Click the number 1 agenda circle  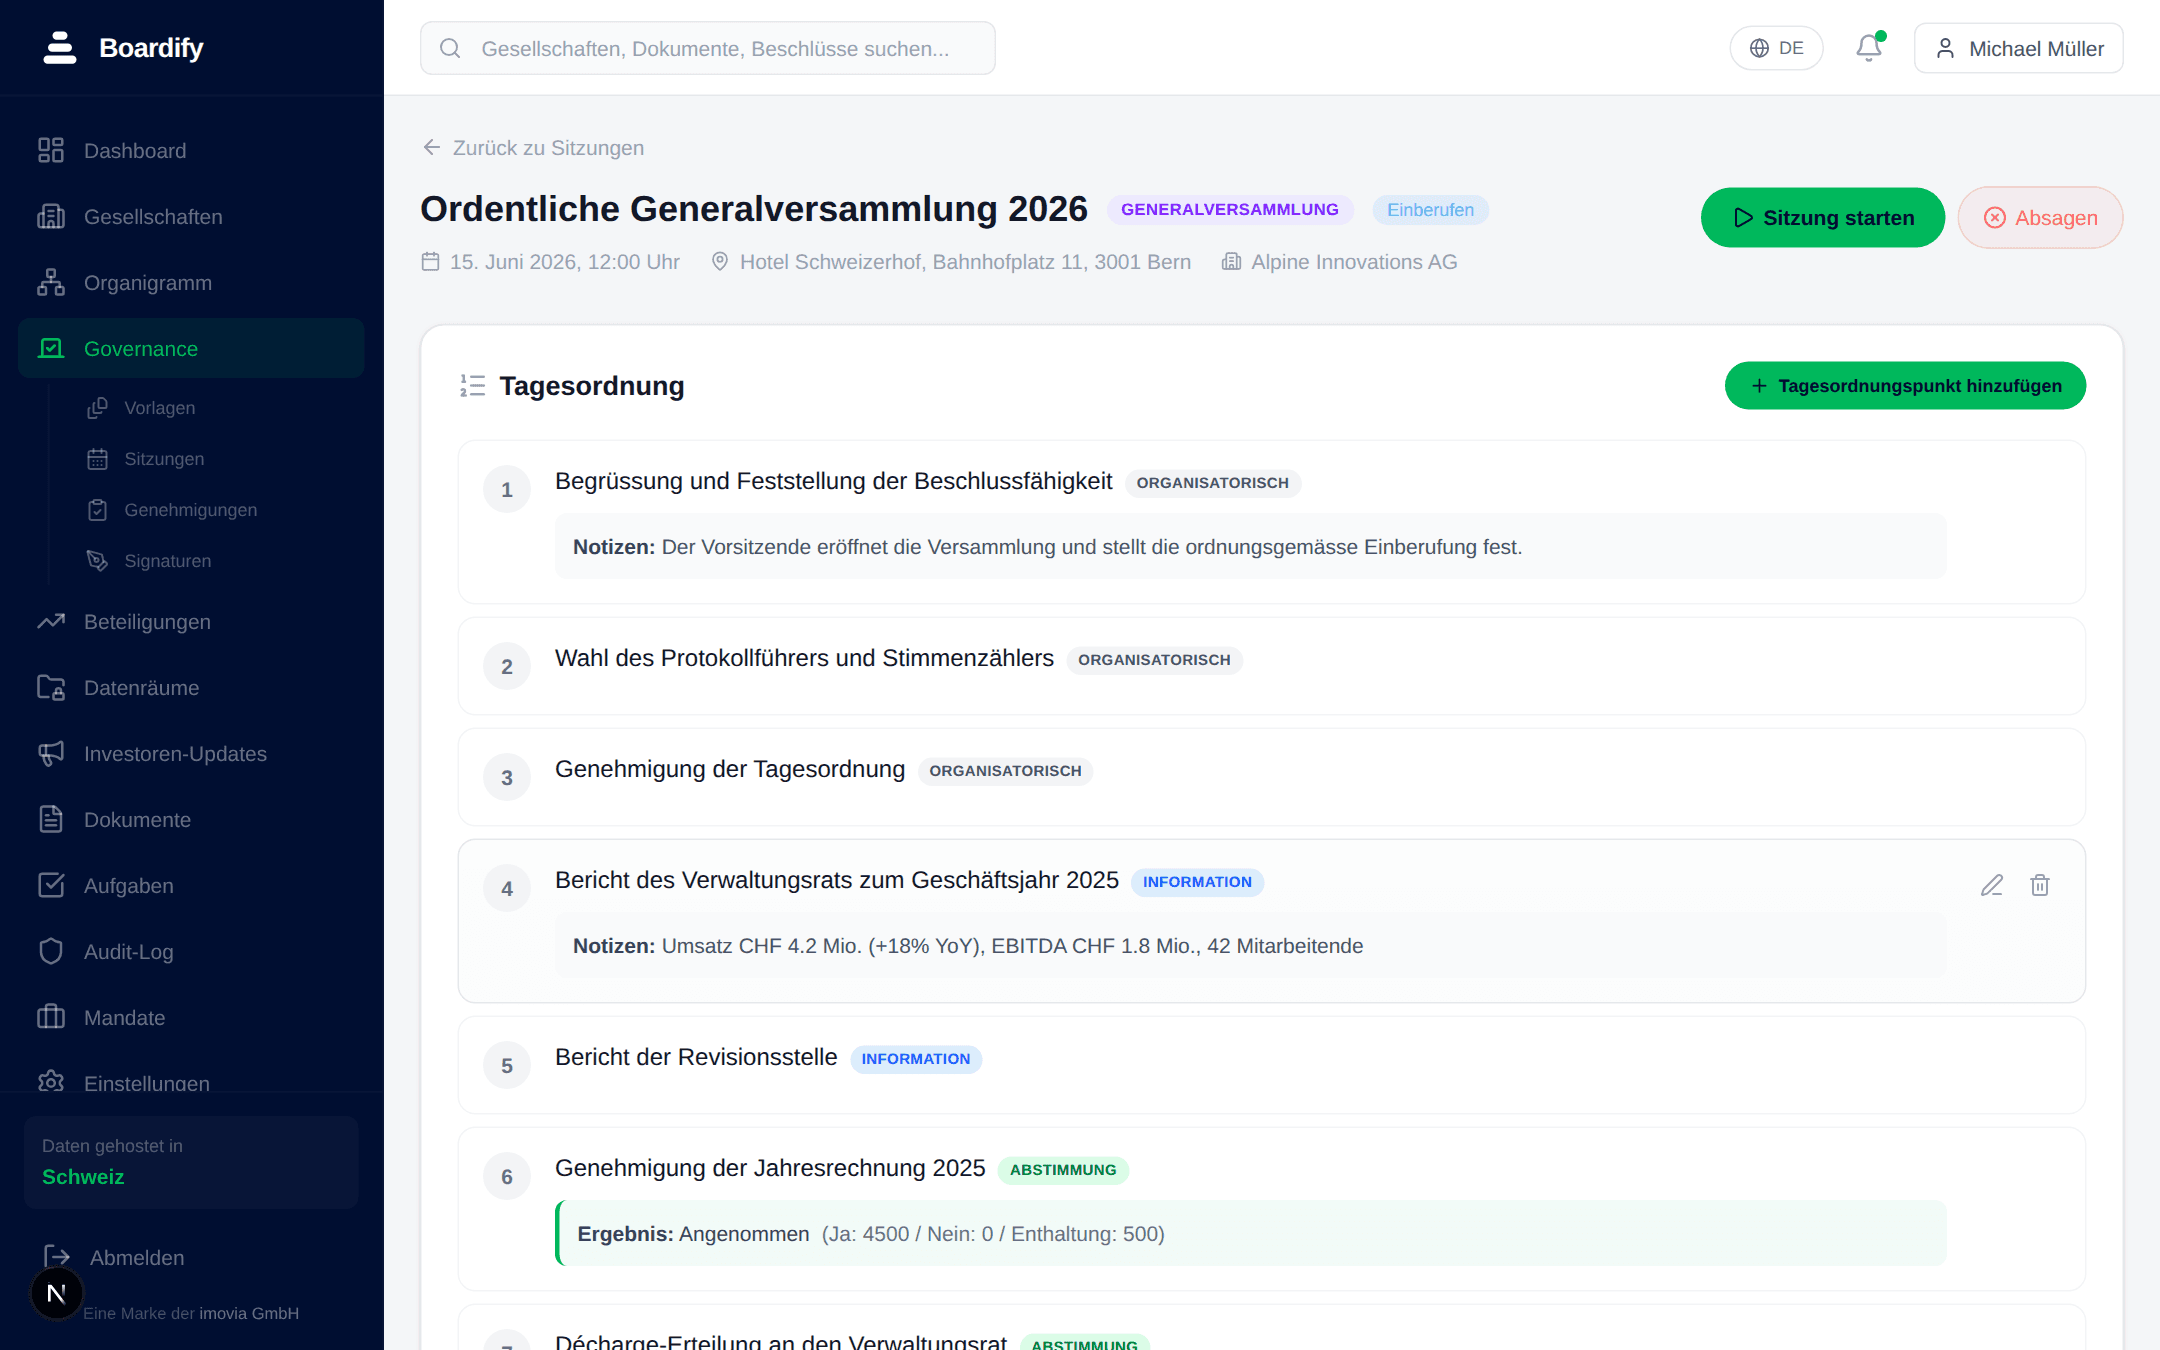tap(507, 489)
